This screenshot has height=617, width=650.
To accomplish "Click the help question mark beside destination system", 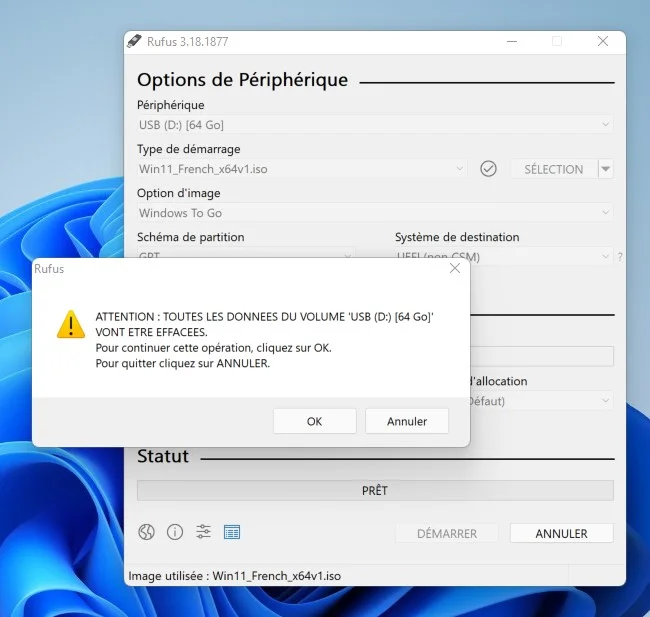I will [620, 257].
